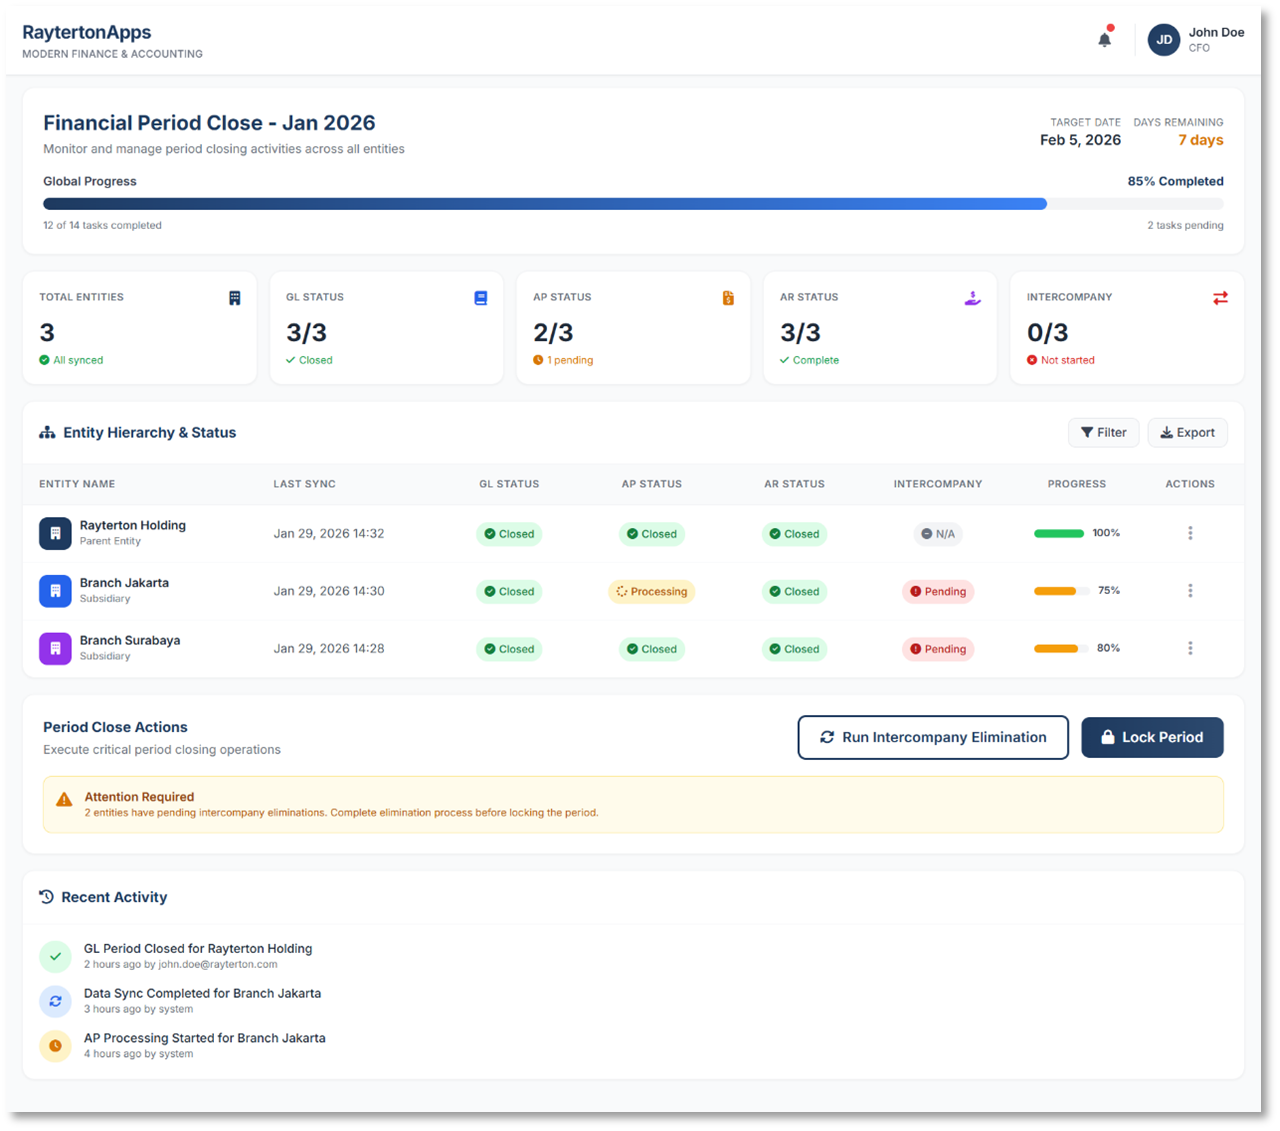Click Branch Jakarta's Processing AP status badge
The height and width of the screenshot is (1131, 1280).
(x=651, y=591)
